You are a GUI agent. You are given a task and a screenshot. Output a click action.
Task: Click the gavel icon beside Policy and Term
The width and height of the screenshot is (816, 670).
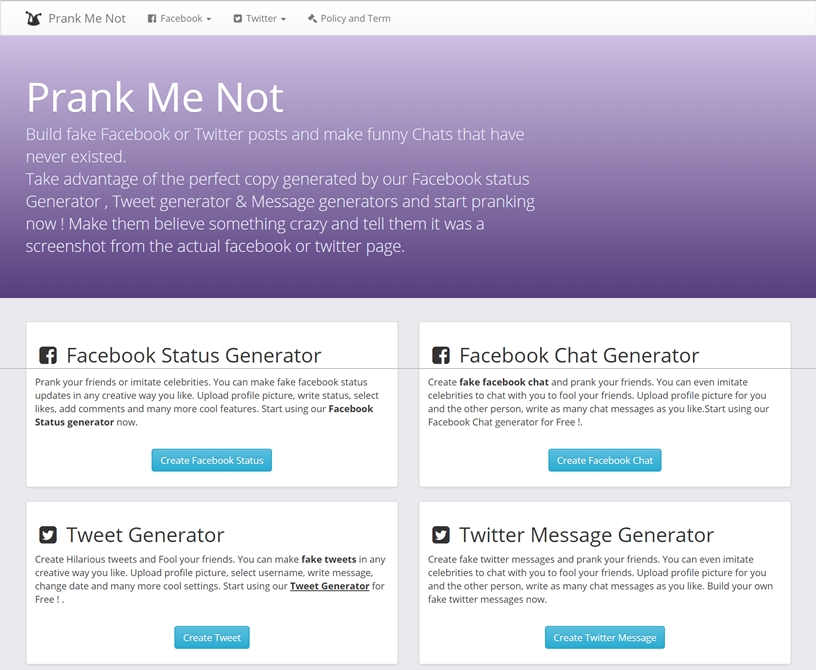pos(312,18)
